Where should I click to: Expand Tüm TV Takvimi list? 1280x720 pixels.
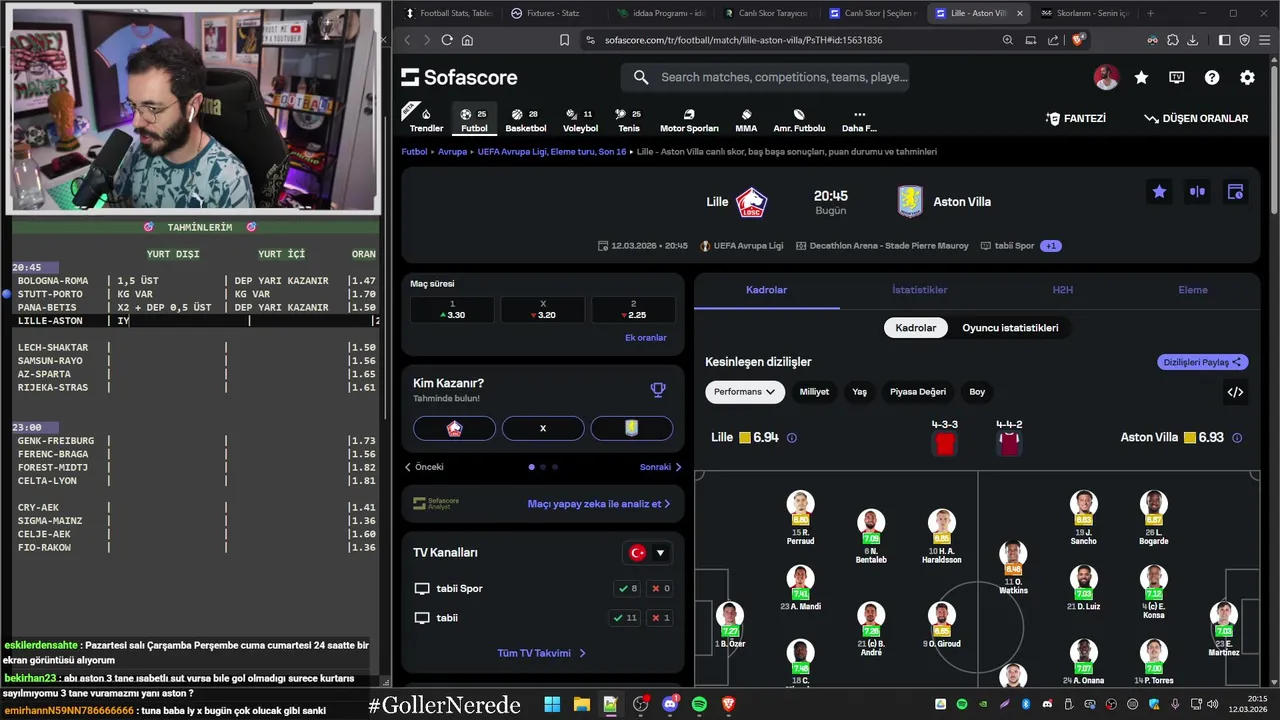click(x=542, y=653)
